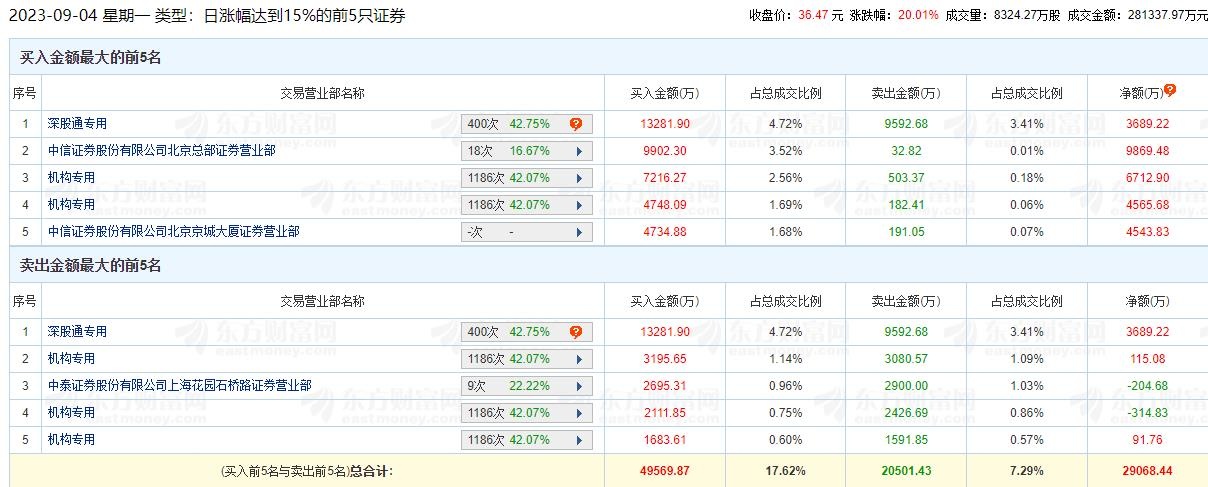Click 机构专用 on the row with net 6712.90

click(x=71, y=178)
